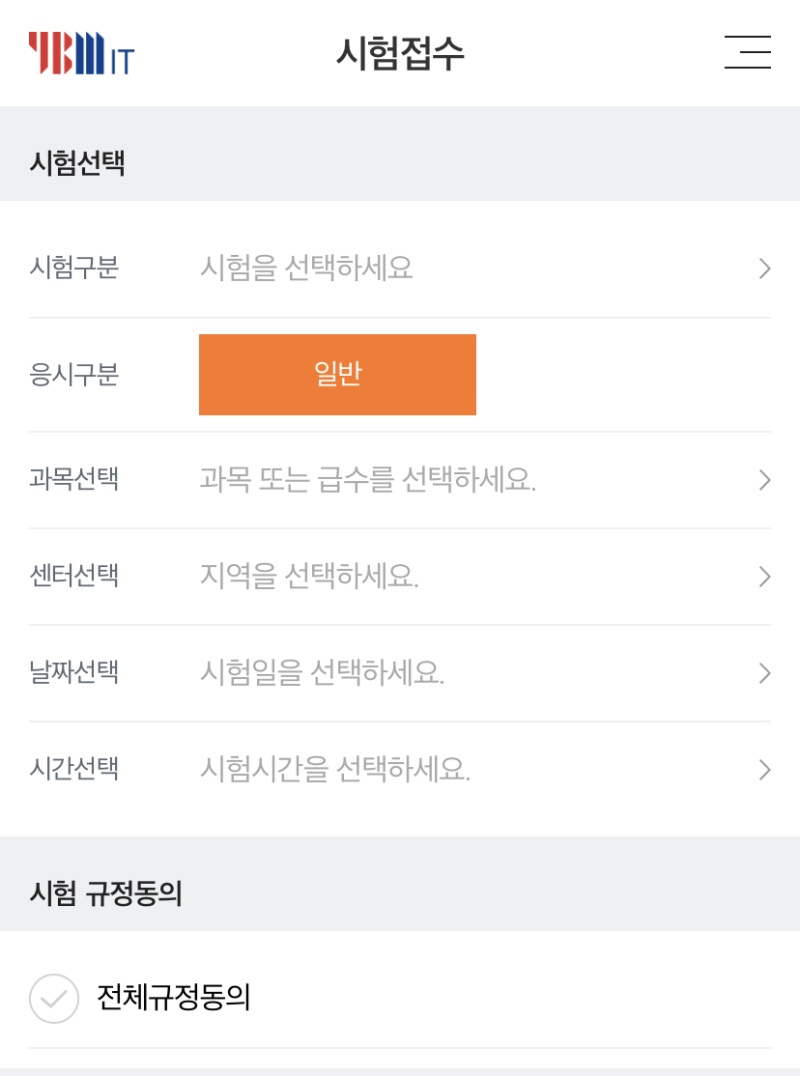800x1076 pixels.
Task: Open the hamburger menu icon
Action: (747, 52)
